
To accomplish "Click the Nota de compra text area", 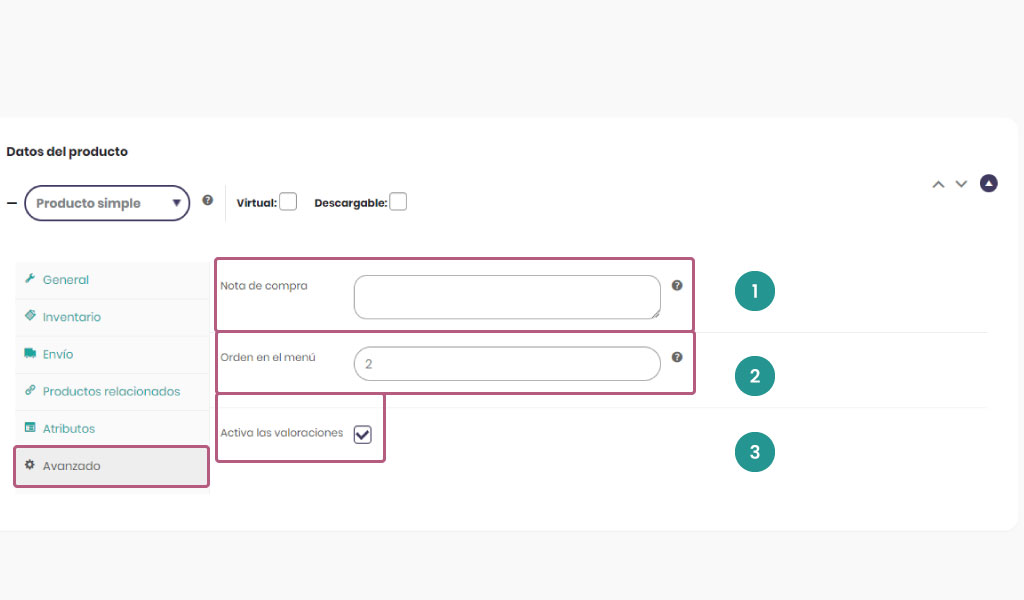I will [x=507, y=297].
